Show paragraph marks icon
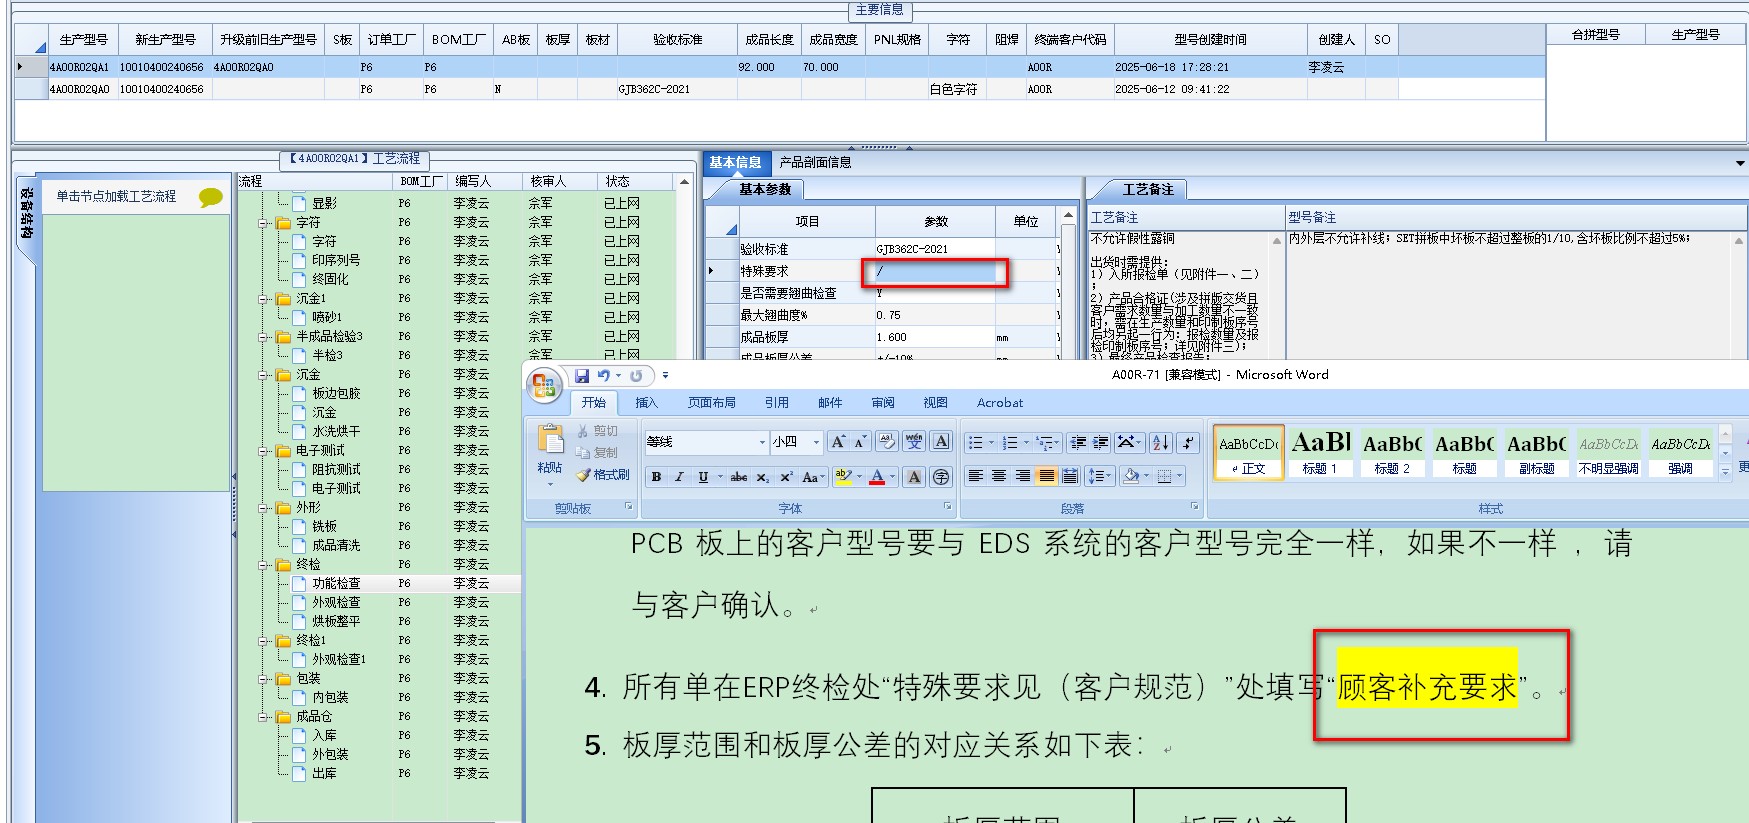 pyautogui.click(x=1187, y=443)
